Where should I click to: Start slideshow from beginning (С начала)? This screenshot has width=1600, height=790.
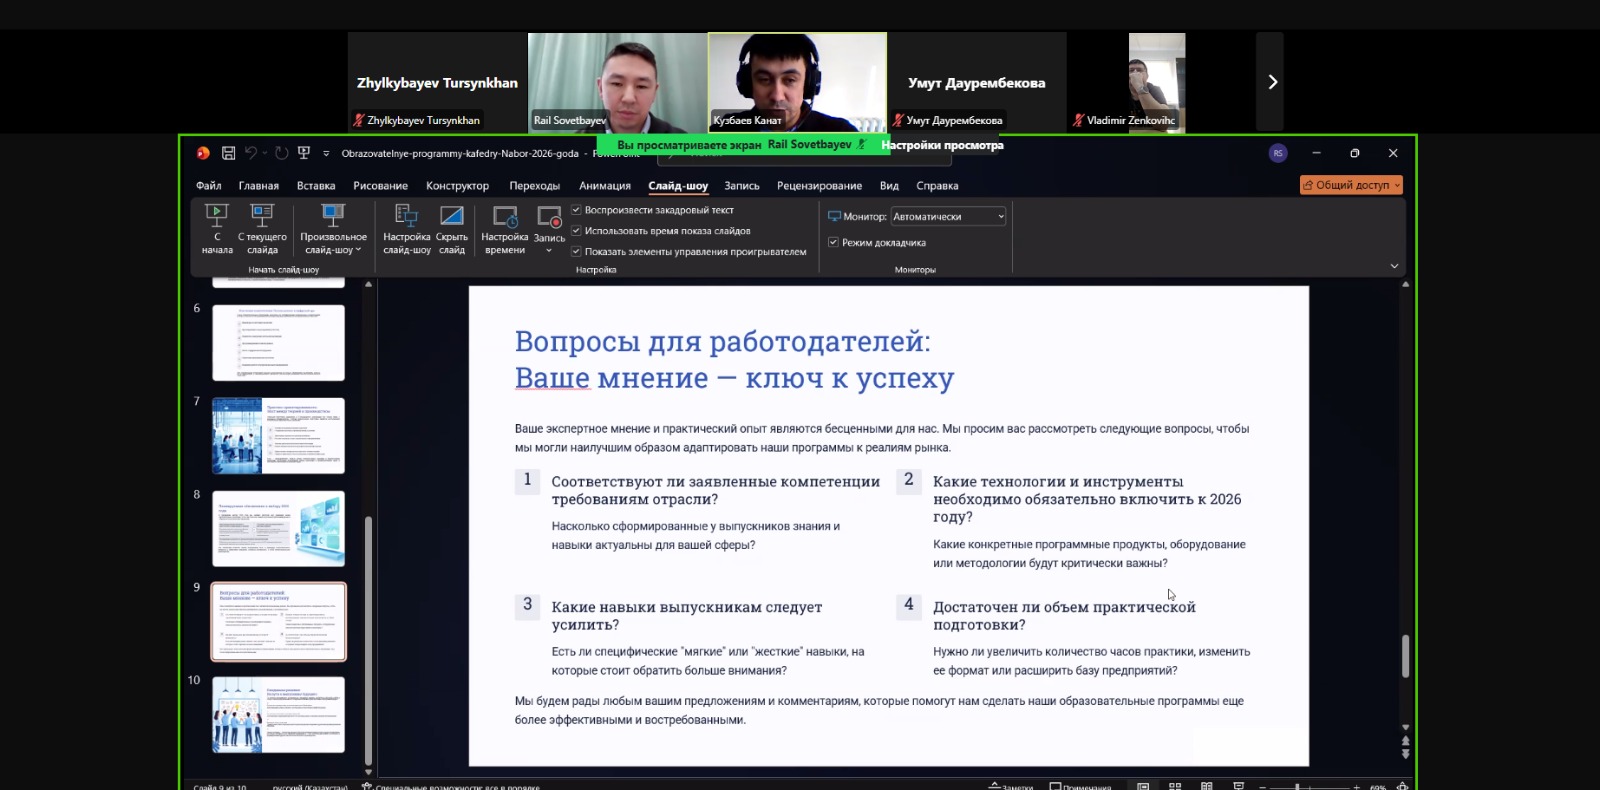(x=217, y=228)
